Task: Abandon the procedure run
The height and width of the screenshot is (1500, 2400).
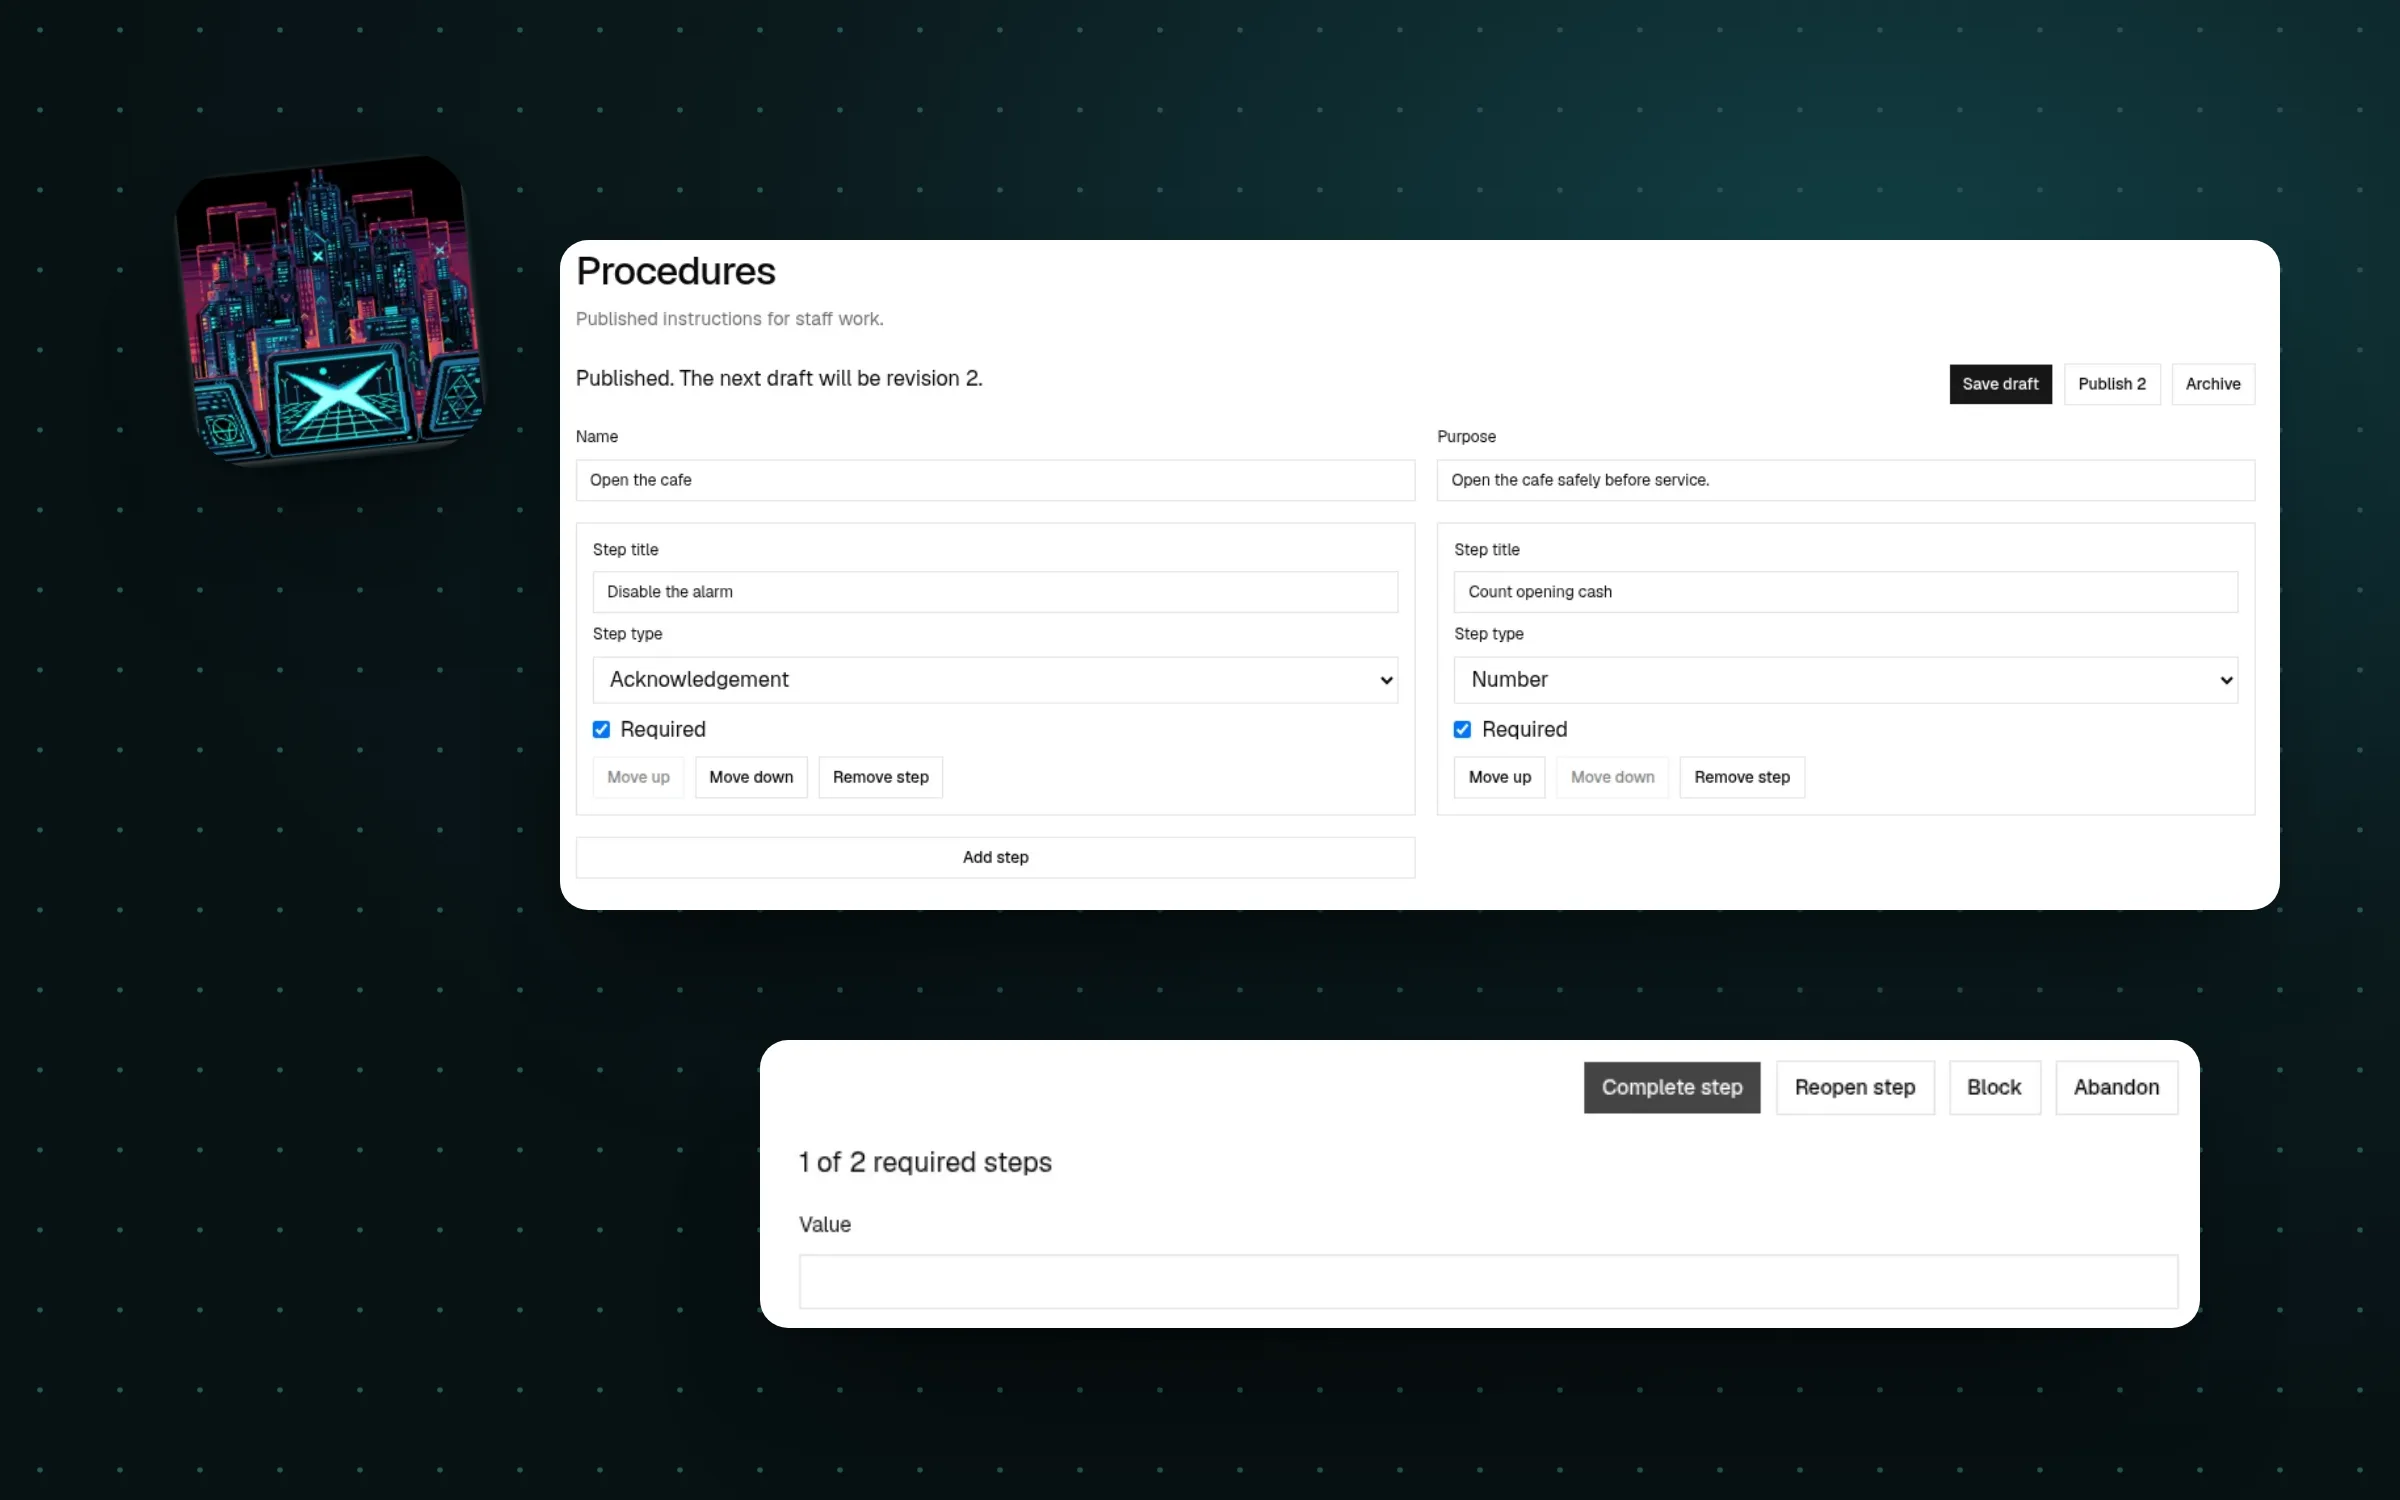Action: [2116, 1087]
